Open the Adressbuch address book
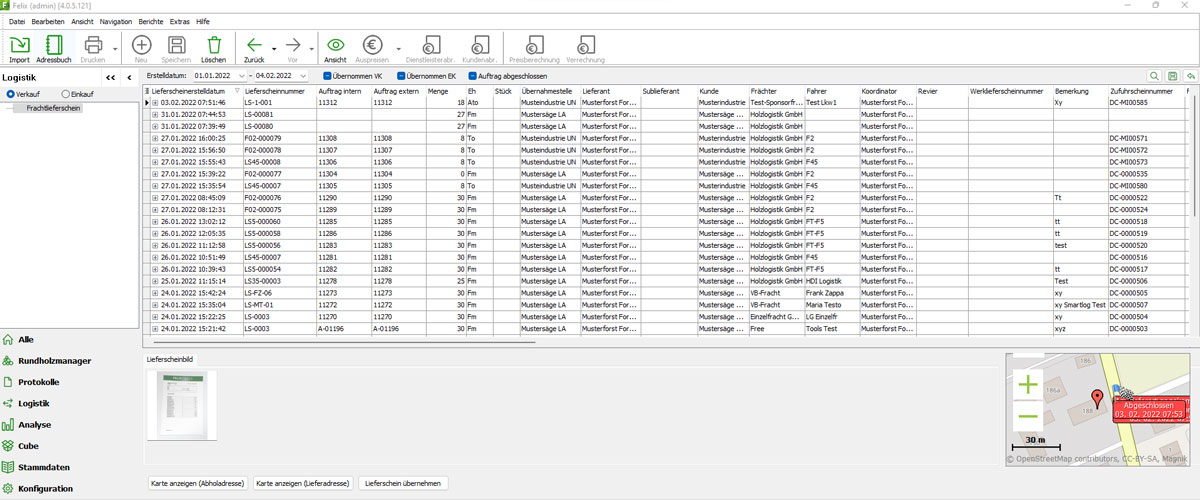This screenshot has width=1200, height=500. click(x=54, y=47)
